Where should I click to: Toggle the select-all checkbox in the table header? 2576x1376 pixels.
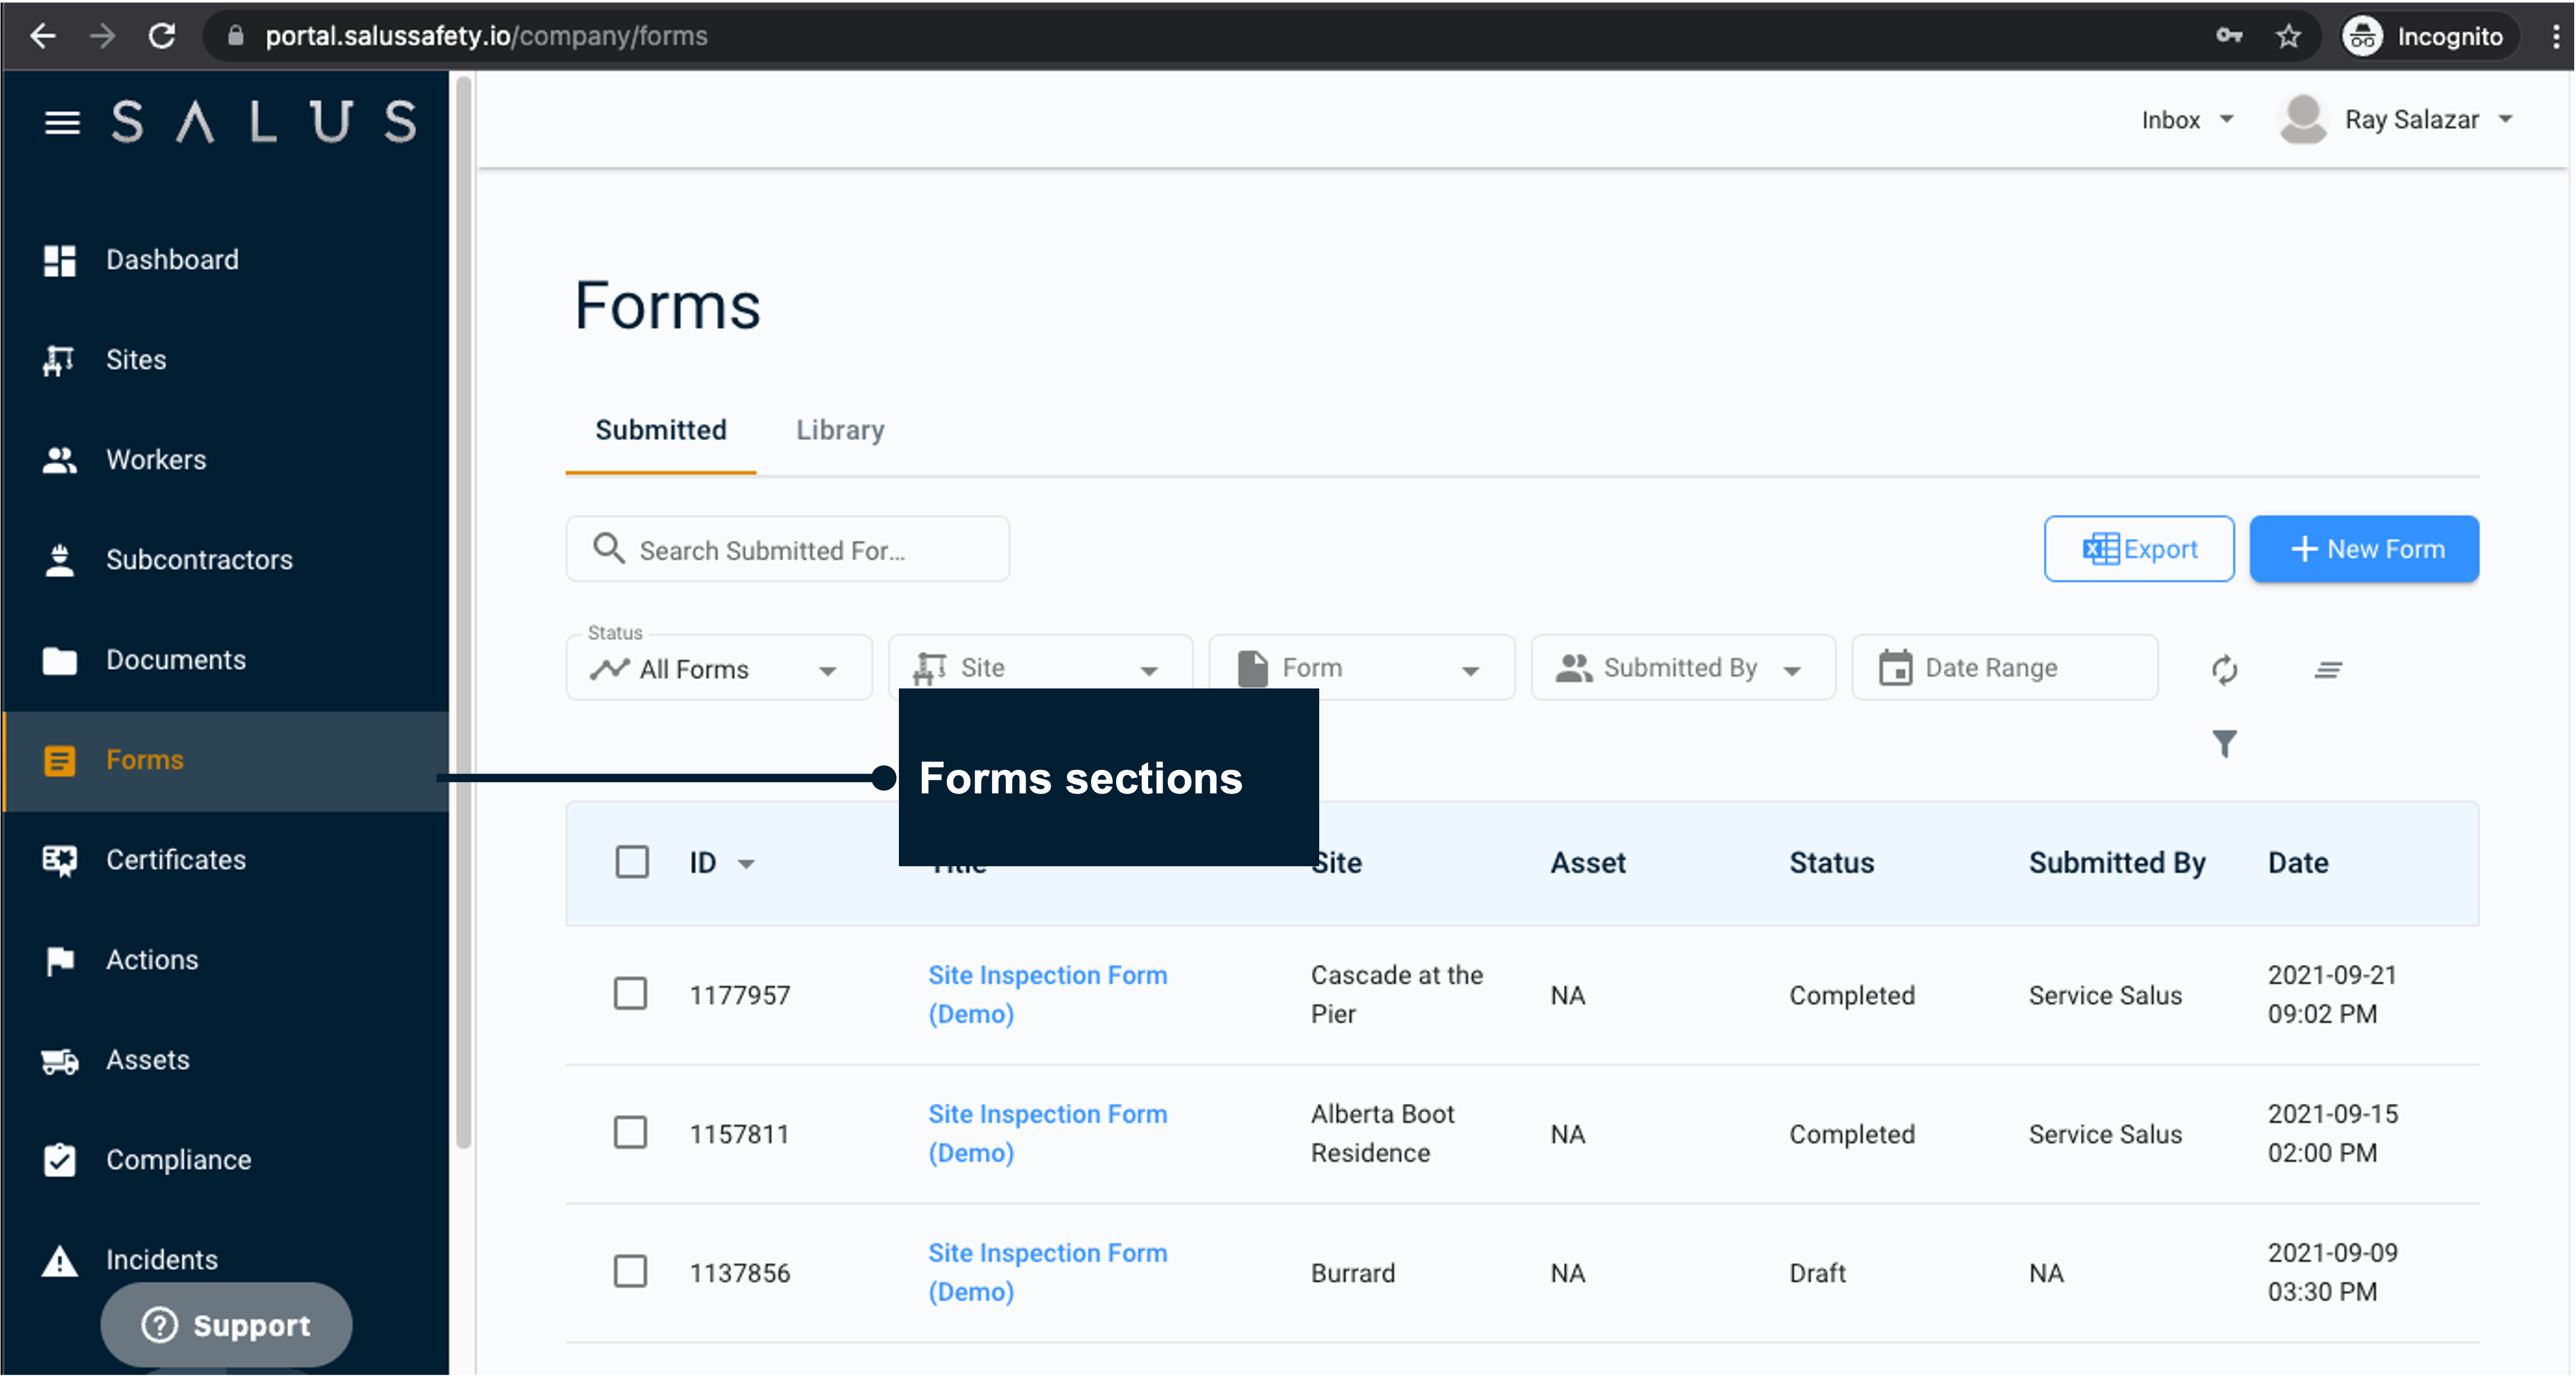(x=632, y=862)
